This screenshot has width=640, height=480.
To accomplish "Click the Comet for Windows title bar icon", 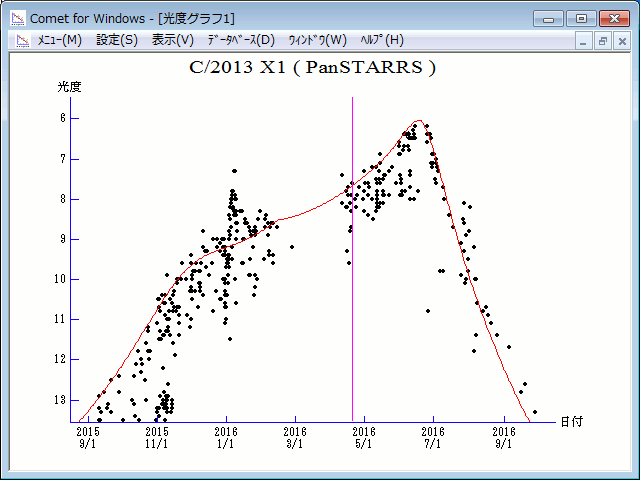I will 18,18.
